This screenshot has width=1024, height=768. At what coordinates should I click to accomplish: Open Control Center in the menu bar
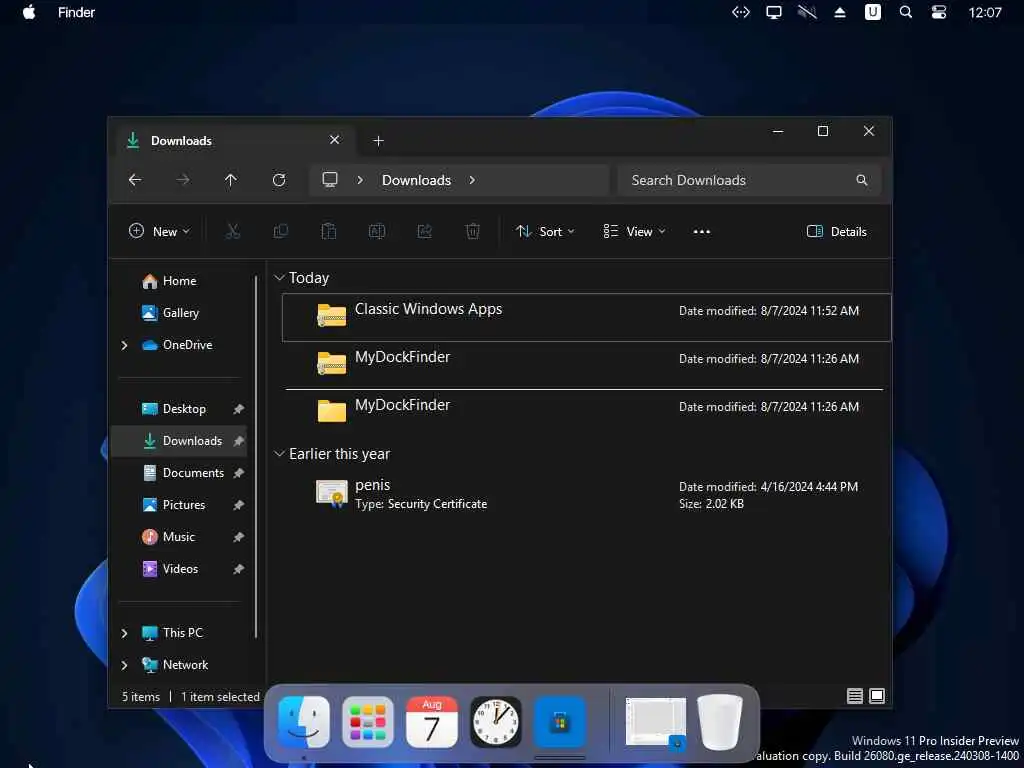click(x=938, y=12)
